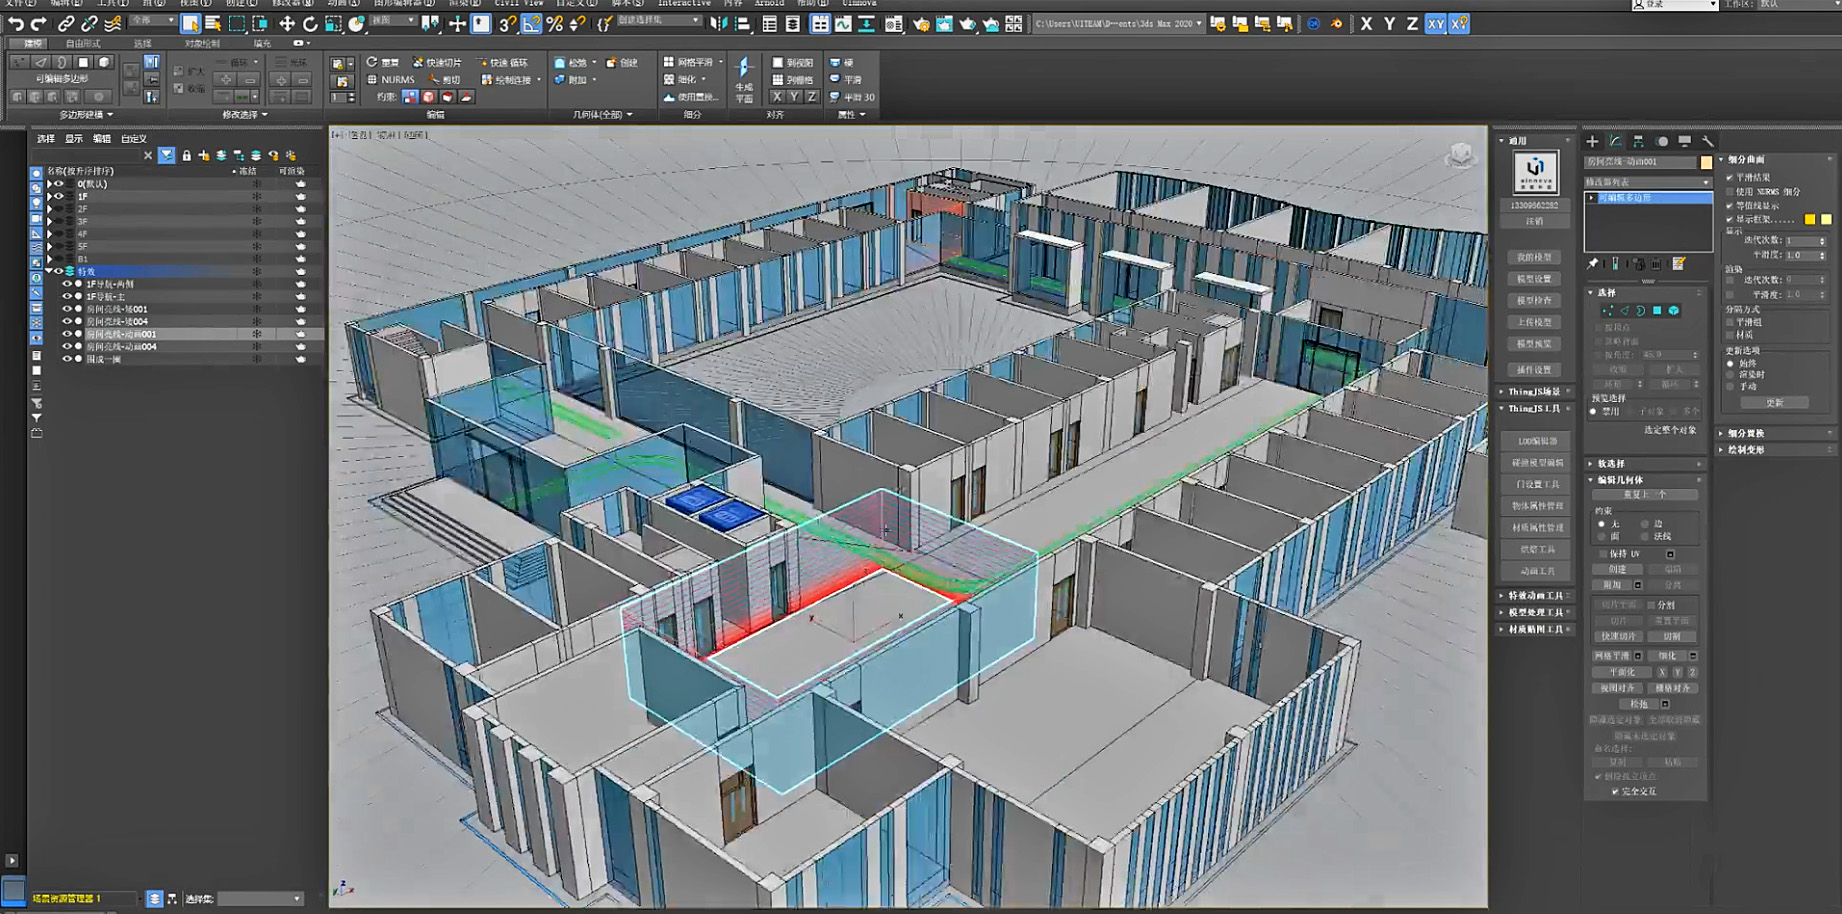This screenshot has height=914, width=1842.
Task: Click the 绘制连接 icon in the ribbon
Action: (487, 80)
